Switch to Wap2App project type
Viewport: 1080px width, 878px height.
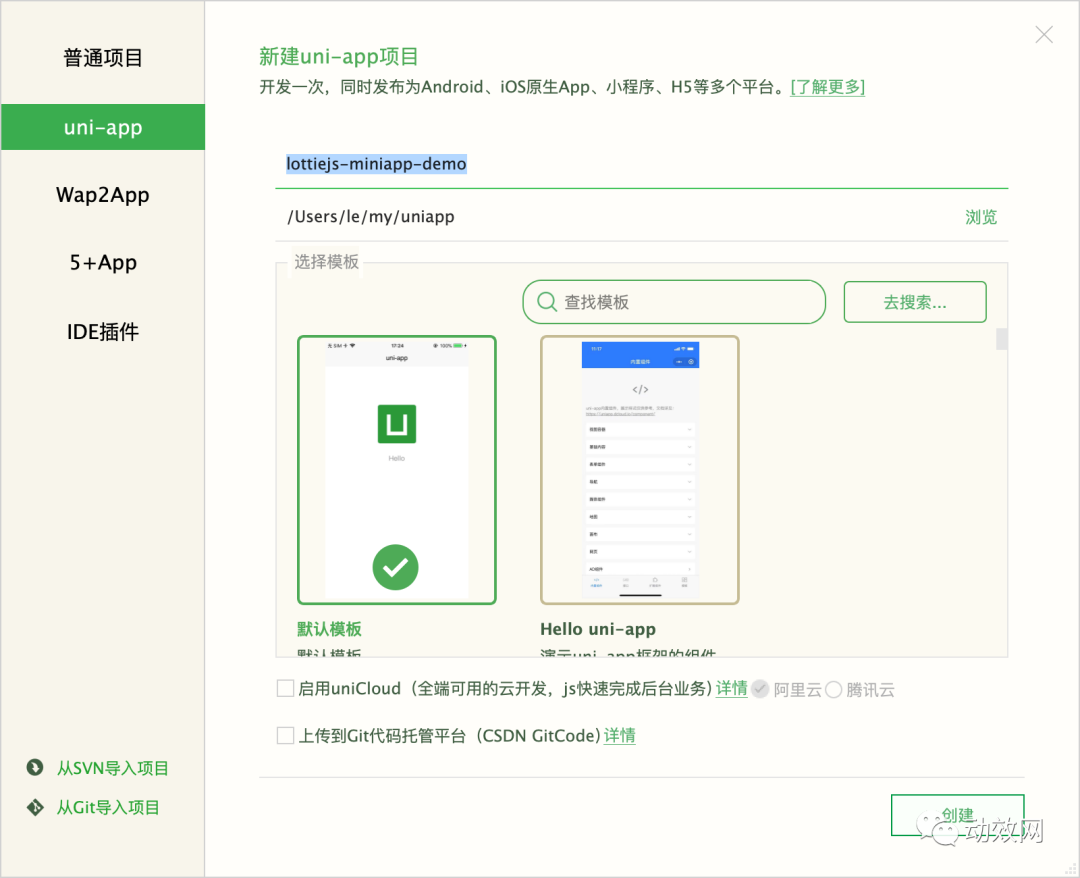[x=103, y=195]
